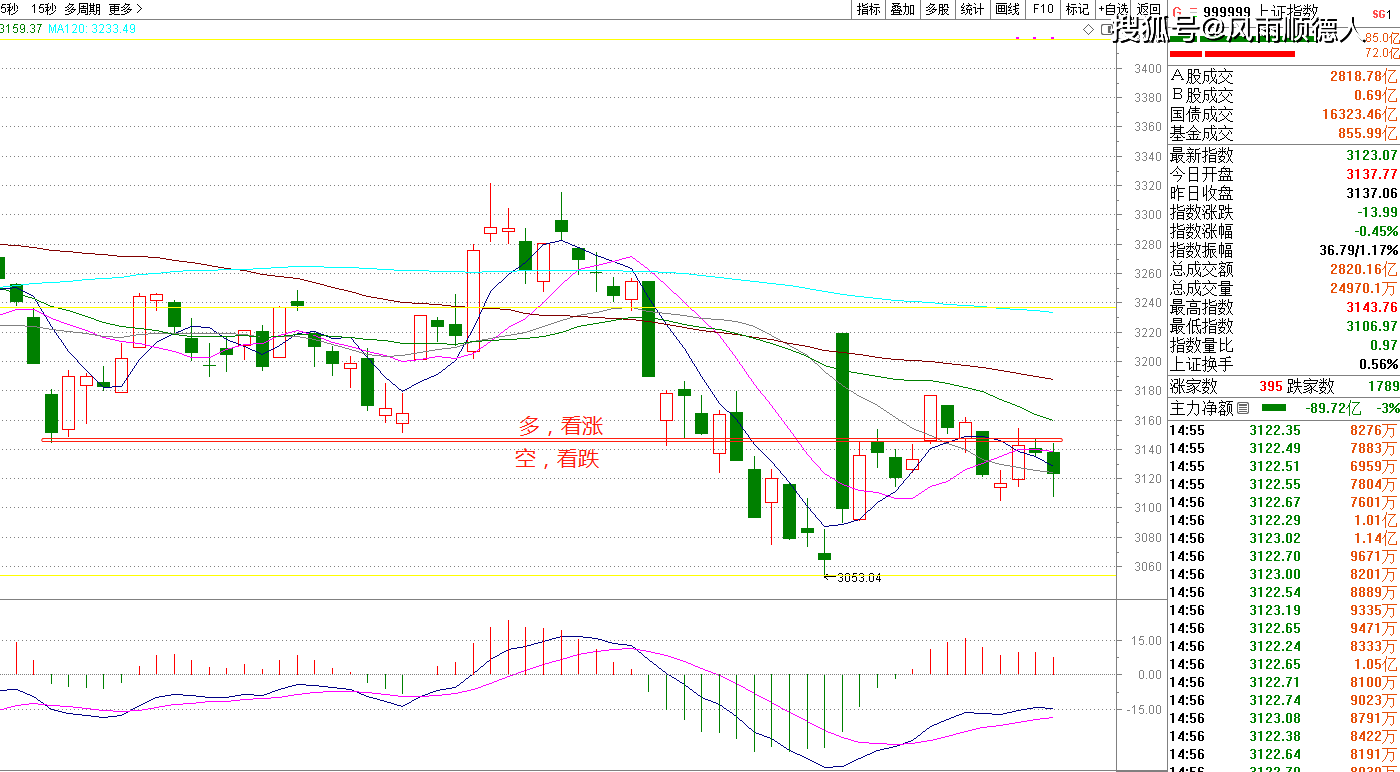Open the 多股 multi-stock view
Image resolution: width=1400 pixels, height=772 pixels.
(x=937, y=9)
